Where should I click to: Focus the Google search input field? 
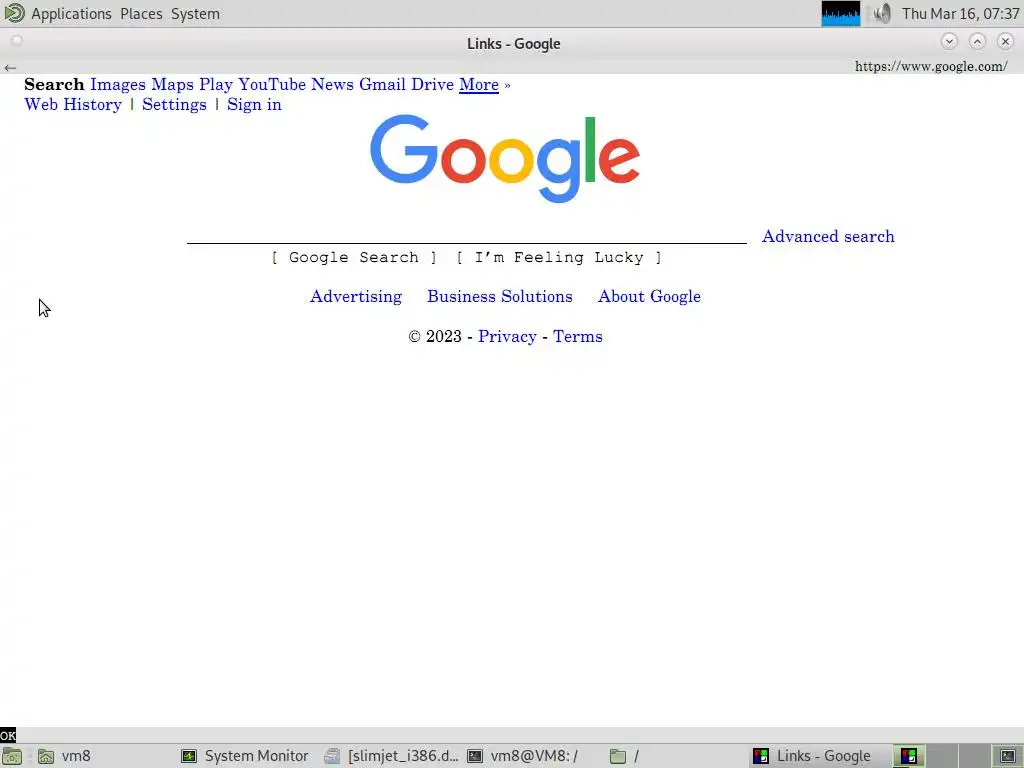[x=466, y=236]
